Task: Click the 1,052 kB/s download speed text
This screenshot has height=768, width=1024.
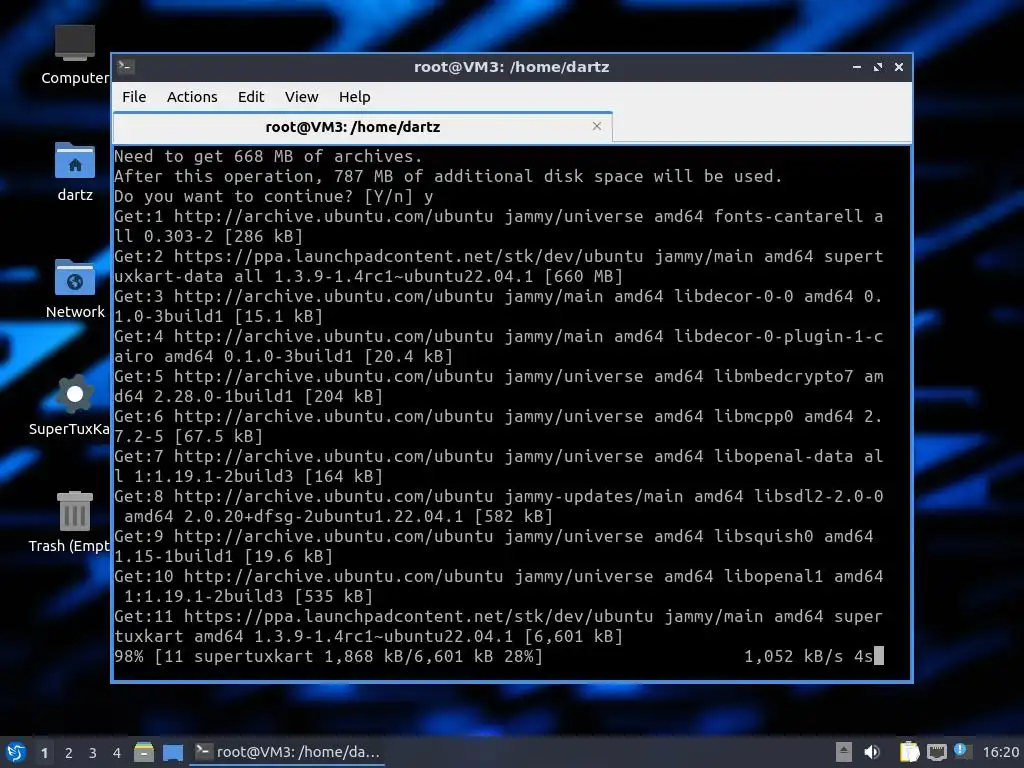Action: 793,656
